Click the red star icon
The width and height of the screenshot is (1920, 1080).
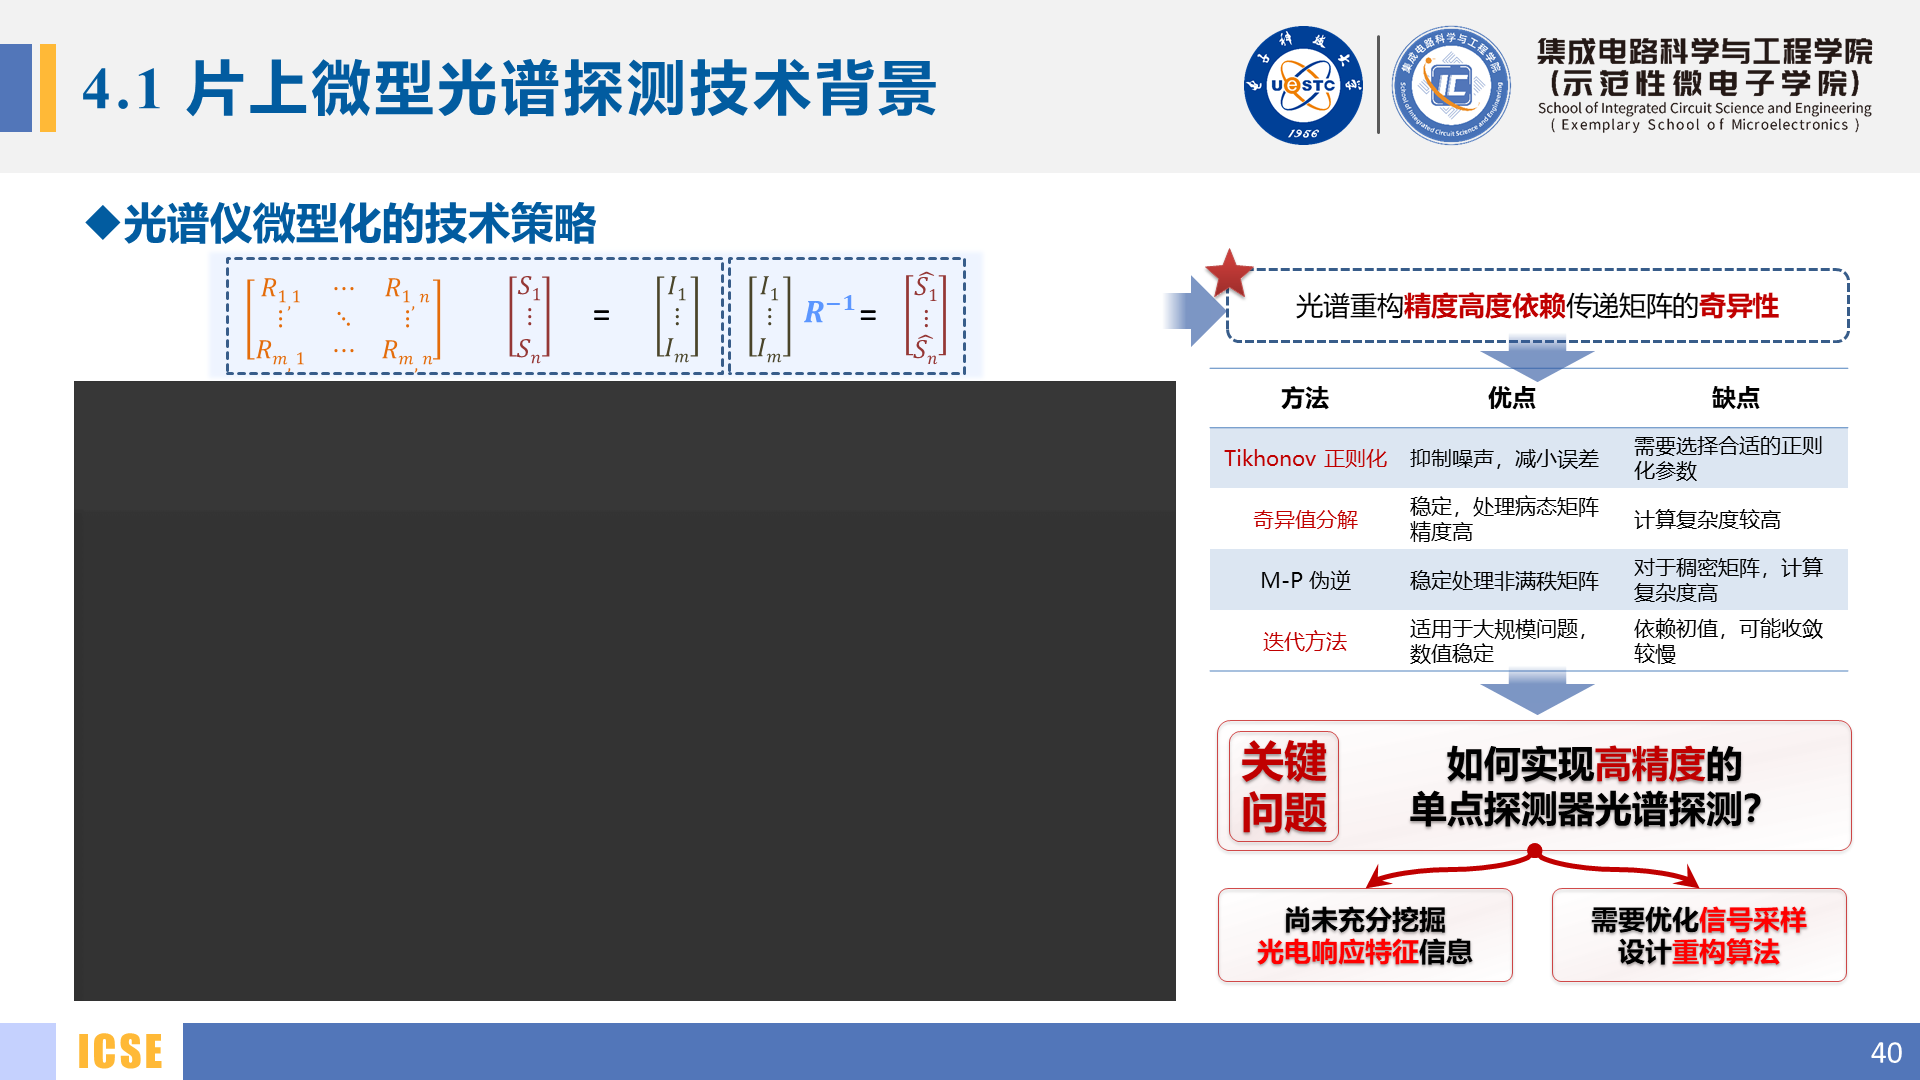pyautogui.click(x=1229, y=273)
